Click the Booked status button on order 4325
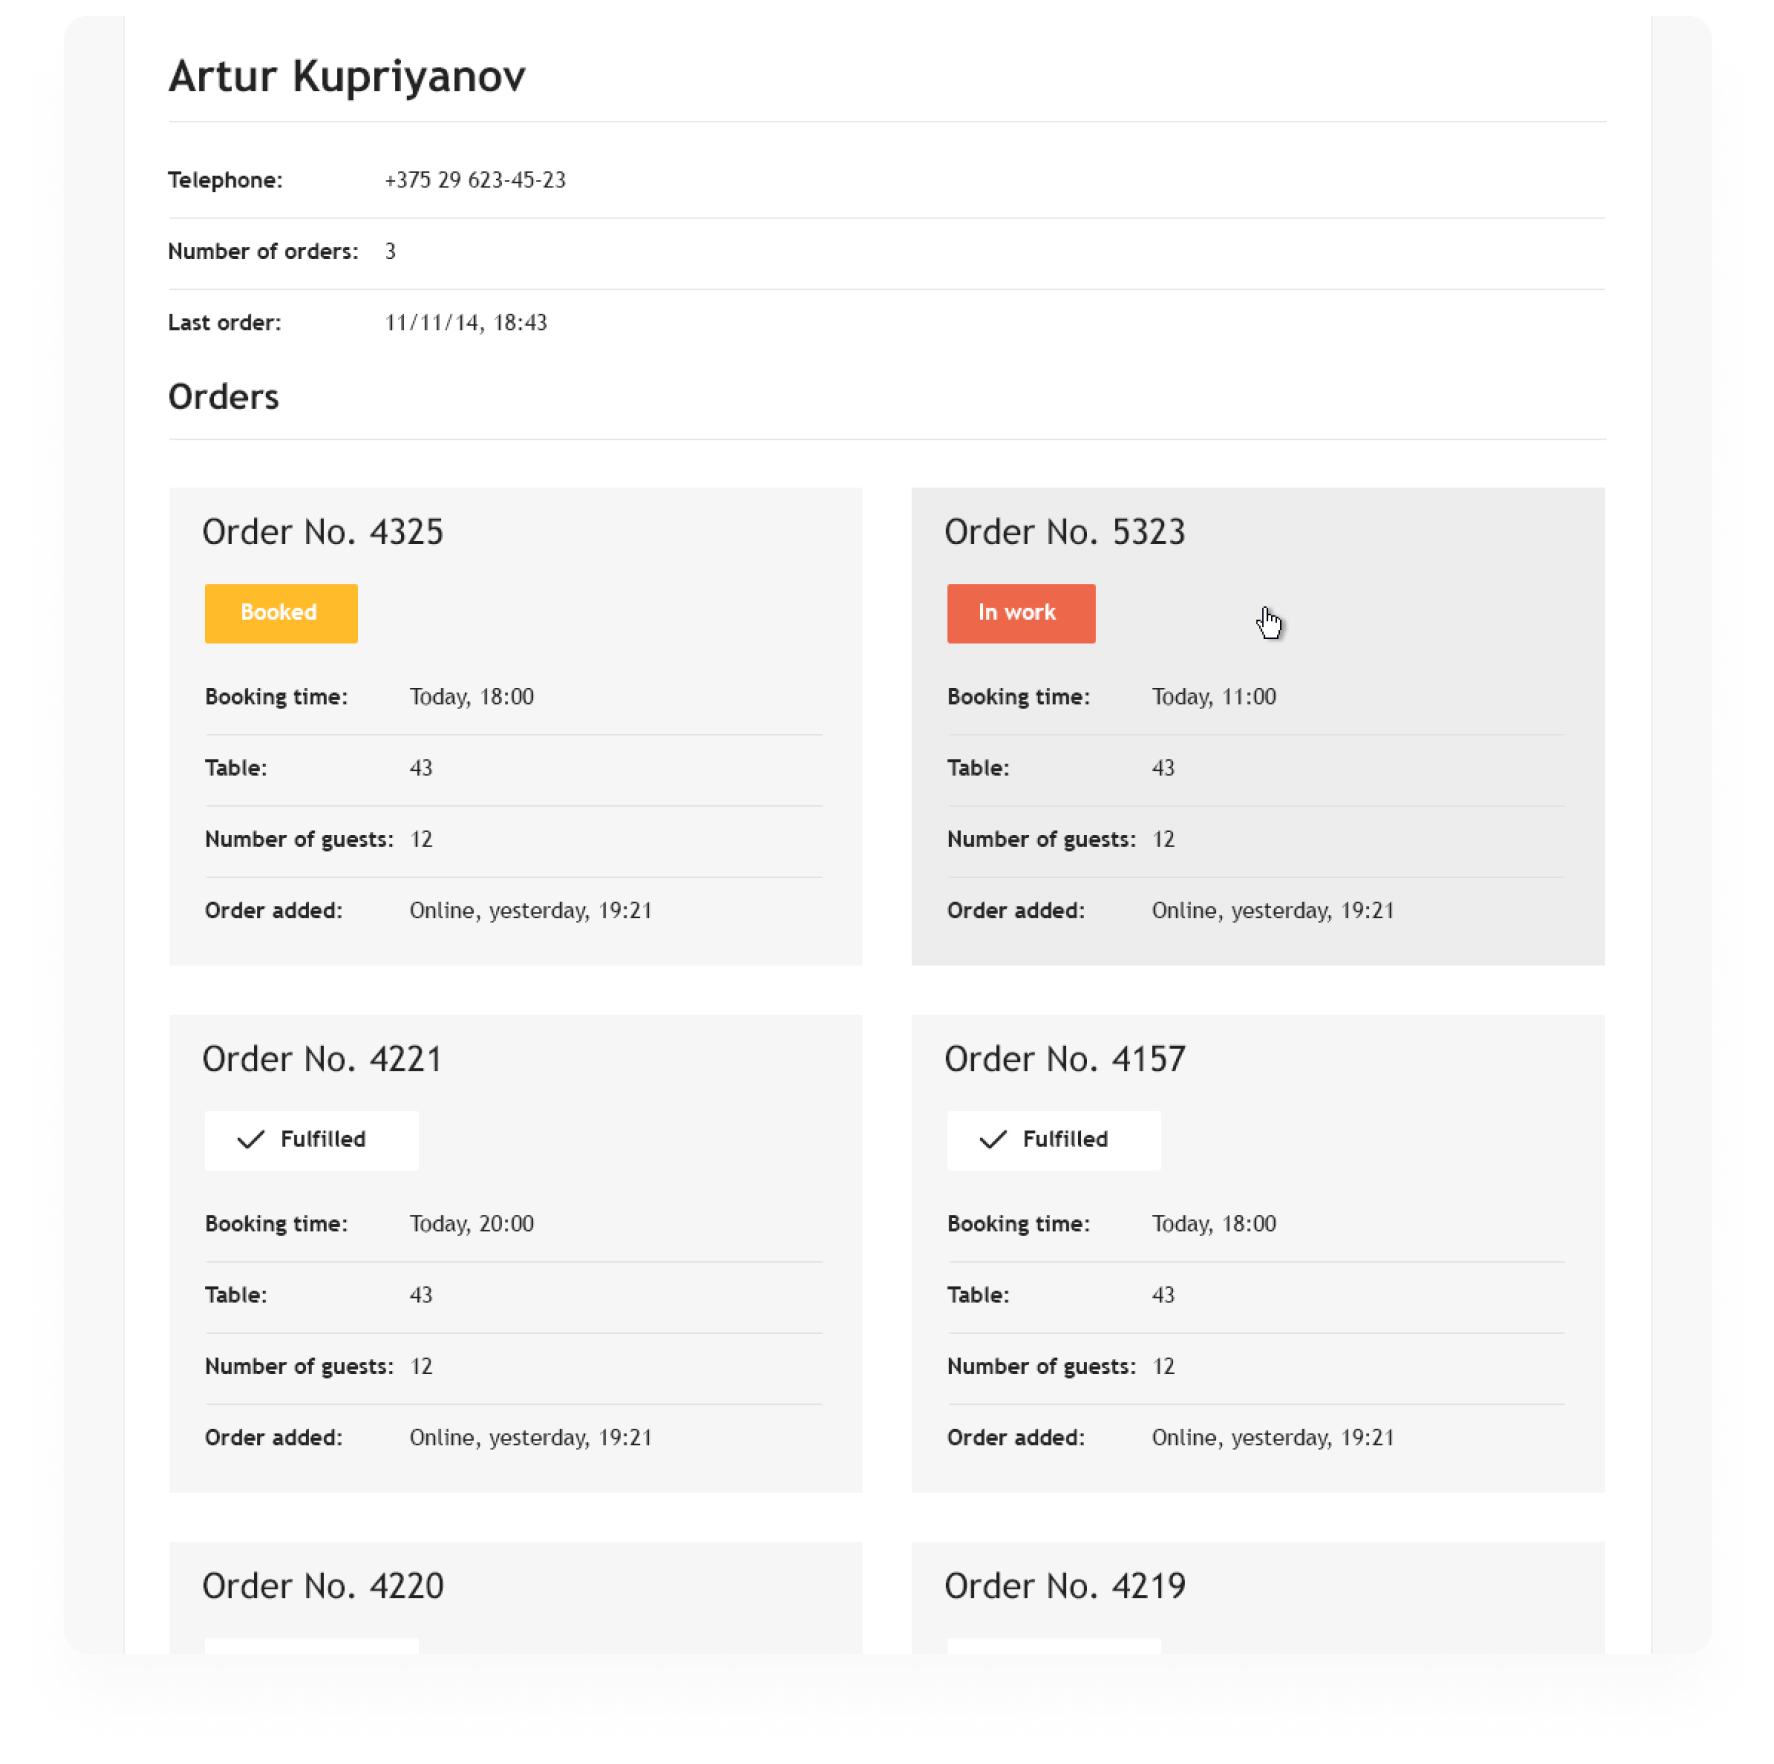The height and width of the screenshot is (1764, 1774). pos(281,613)
